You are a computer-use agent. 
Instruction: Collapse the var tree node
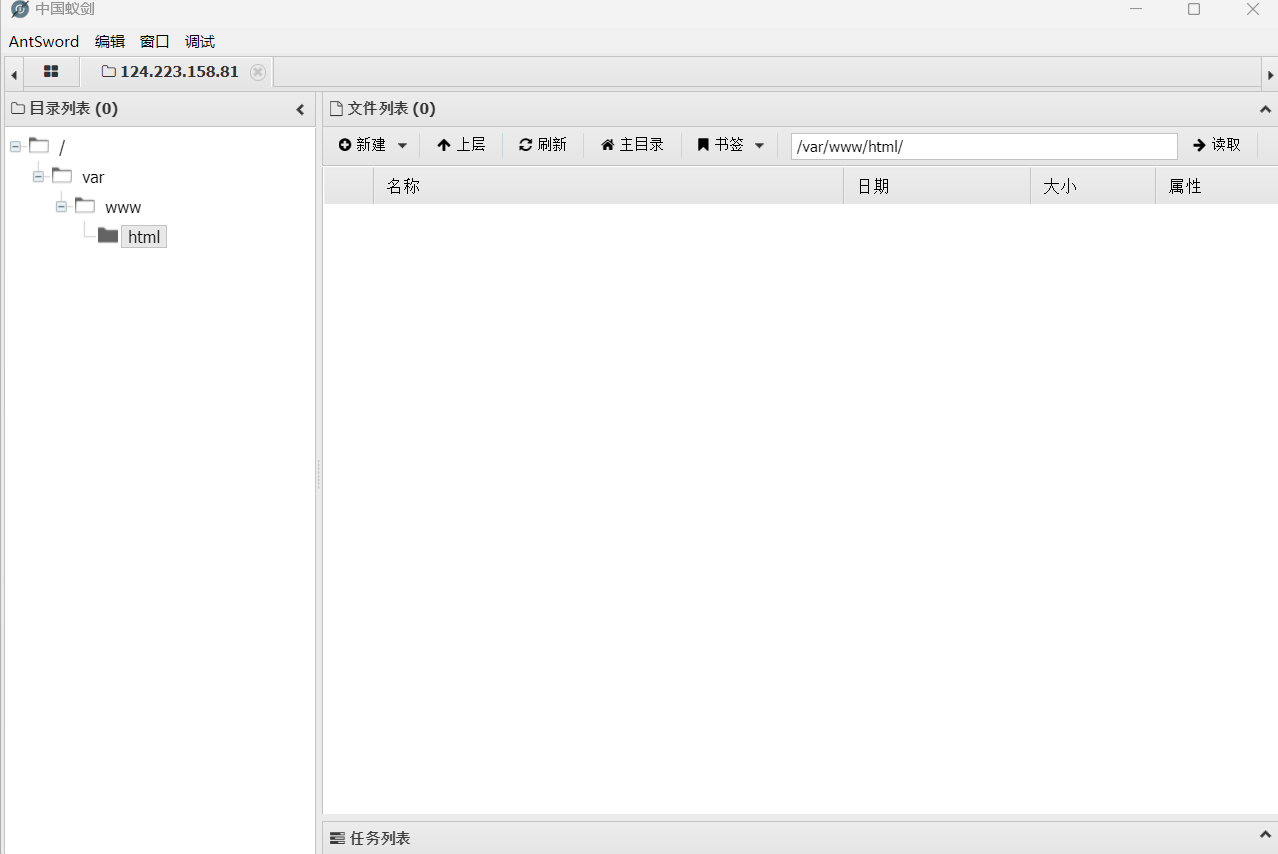pyautogui.click(x=38, y=177)
